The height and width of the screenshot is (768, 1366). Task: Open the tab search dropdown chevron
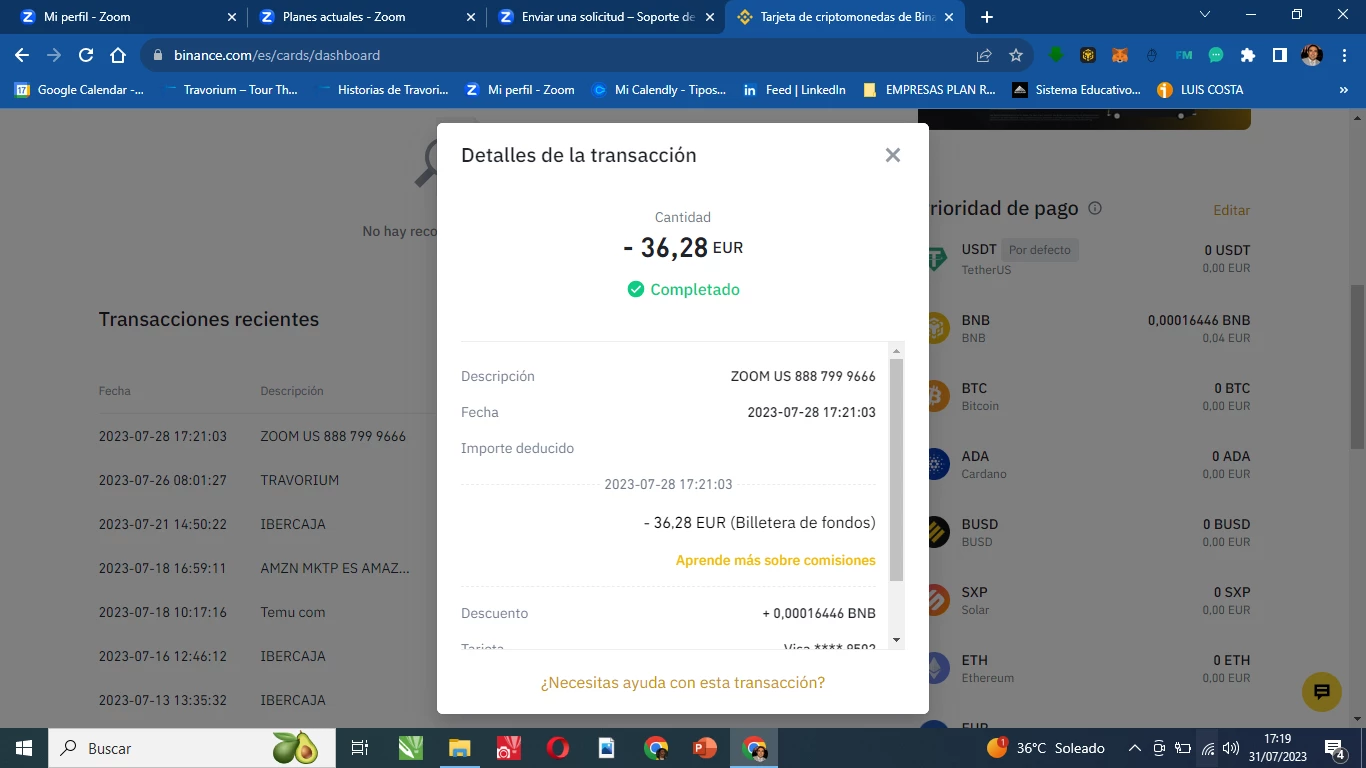click(1205, 15)
